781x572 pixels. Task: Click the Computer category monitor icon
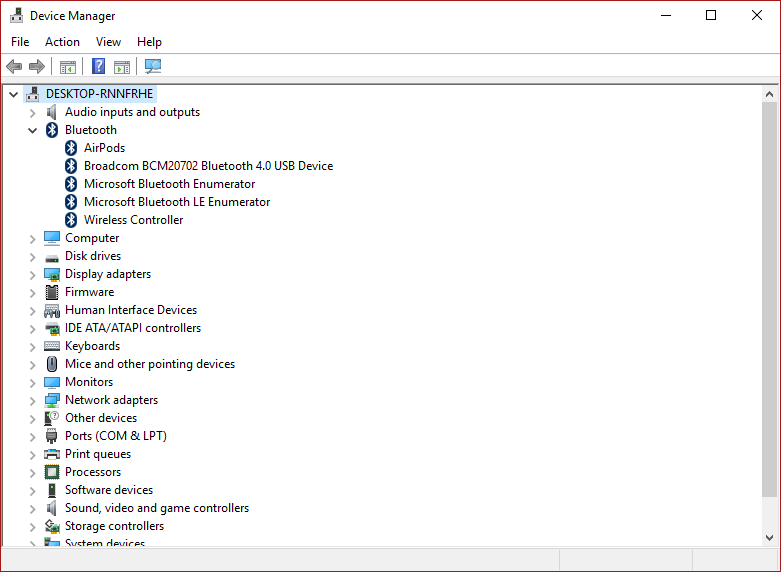[52, 238]
